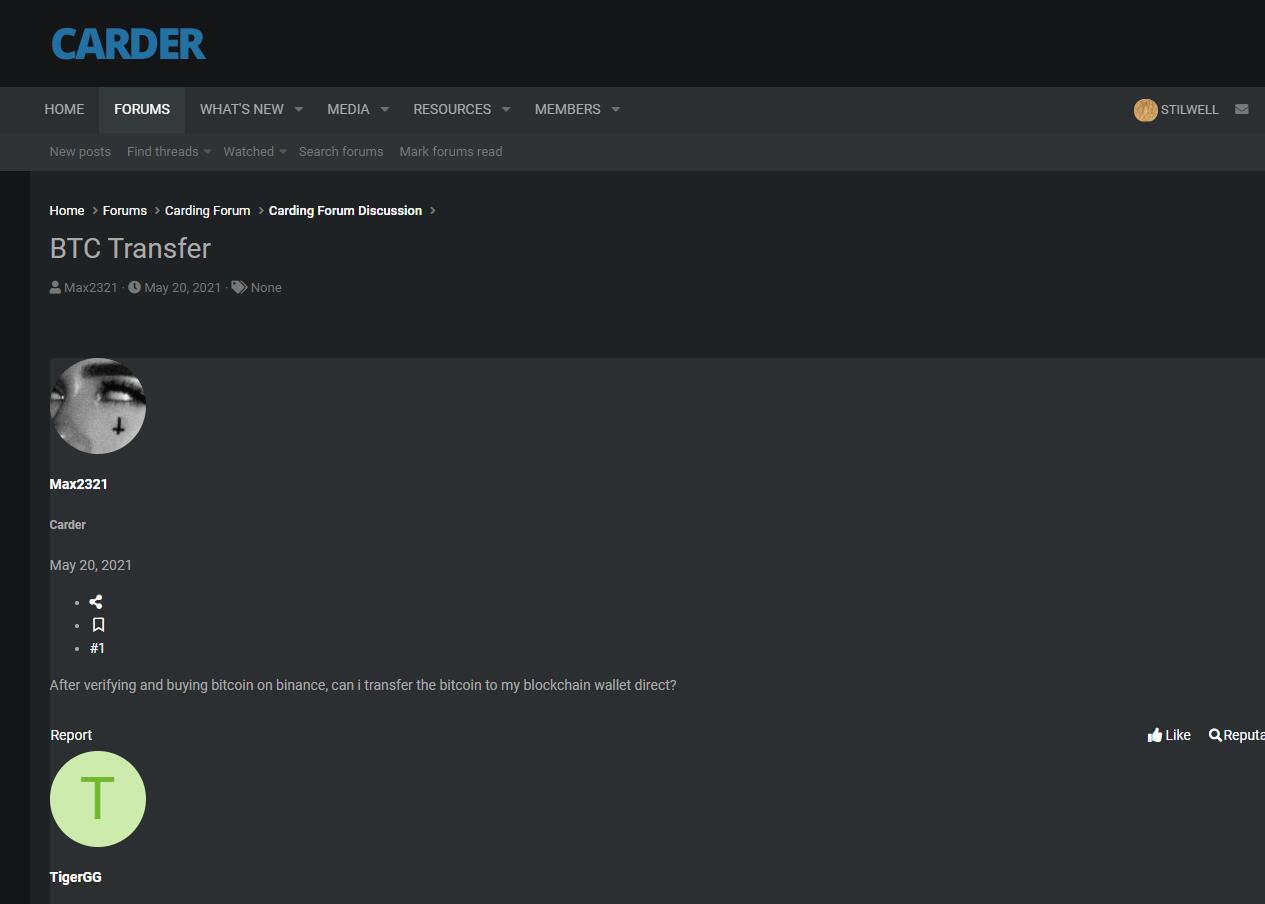Open the STILWELL account avatar
The height and width of the screenshot is (904, 1265).
(x=1145, y=110)
